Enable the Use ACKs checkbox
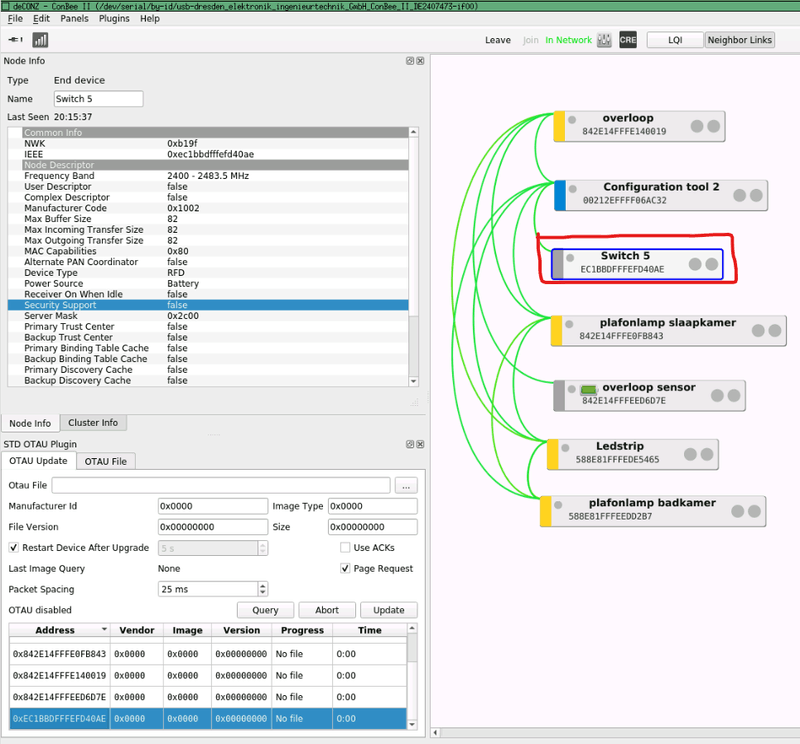The width and height of the screenshot is (800, 744). click(x=345, y=548)
